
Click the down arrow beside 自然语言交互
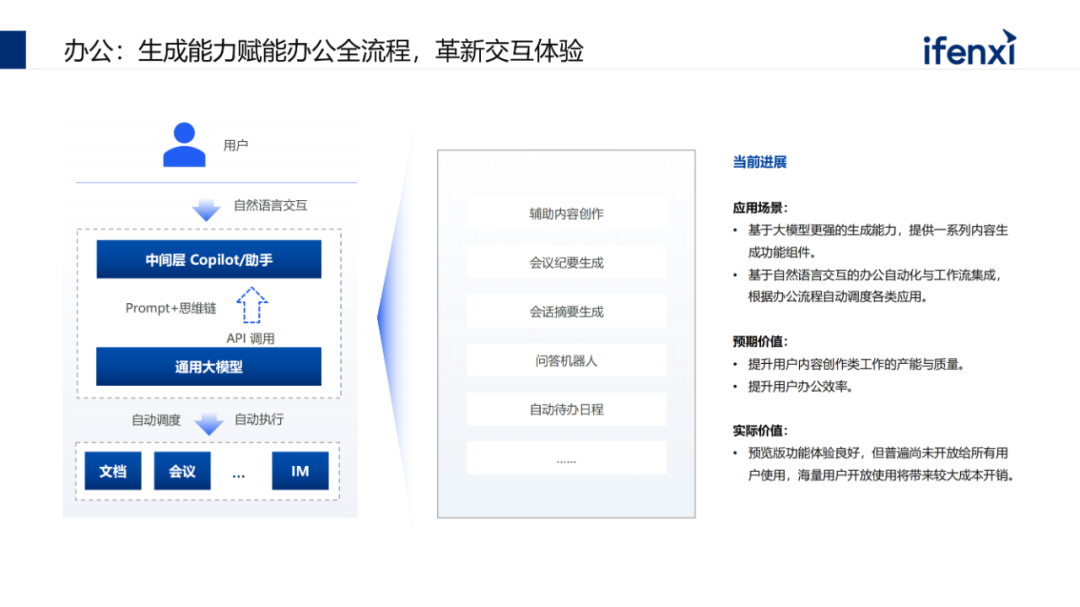point(206,209)
